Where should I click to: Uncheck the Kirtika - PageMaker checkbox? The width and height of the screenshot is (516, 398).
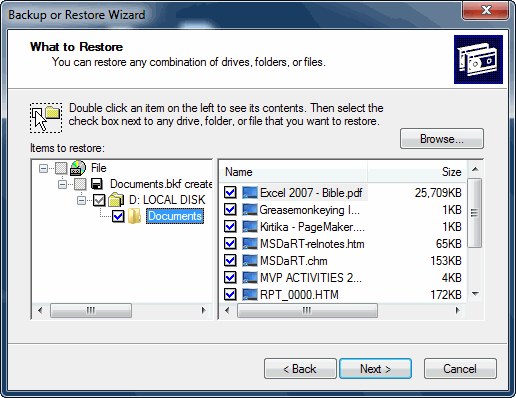[x=230, y=226]
